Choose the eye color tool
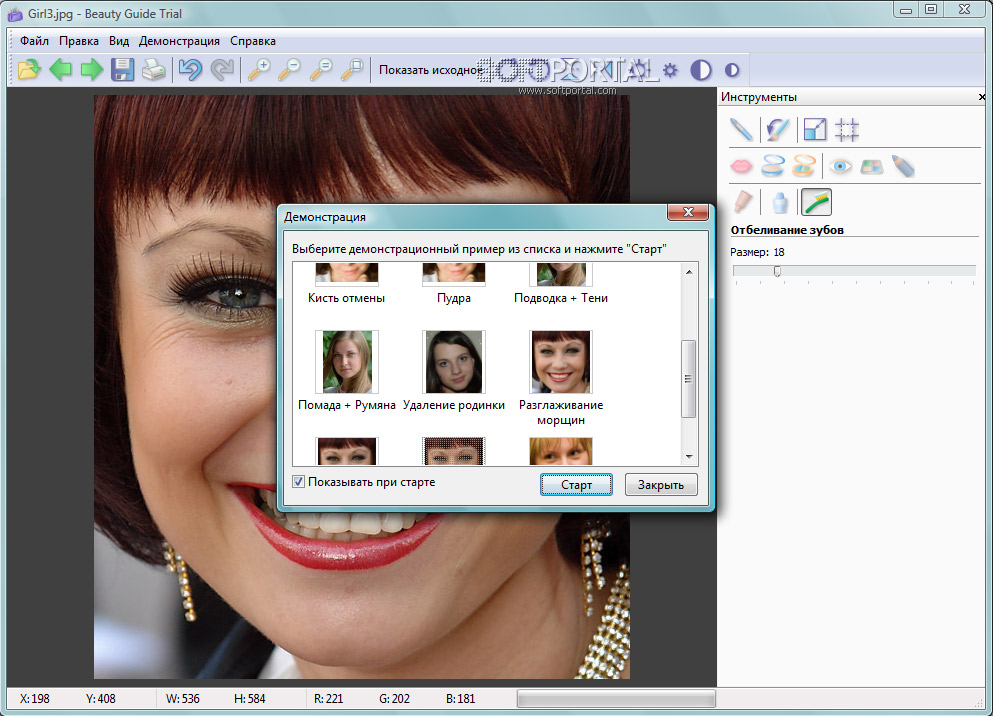993x716 pixels. (x=841, y=166)
